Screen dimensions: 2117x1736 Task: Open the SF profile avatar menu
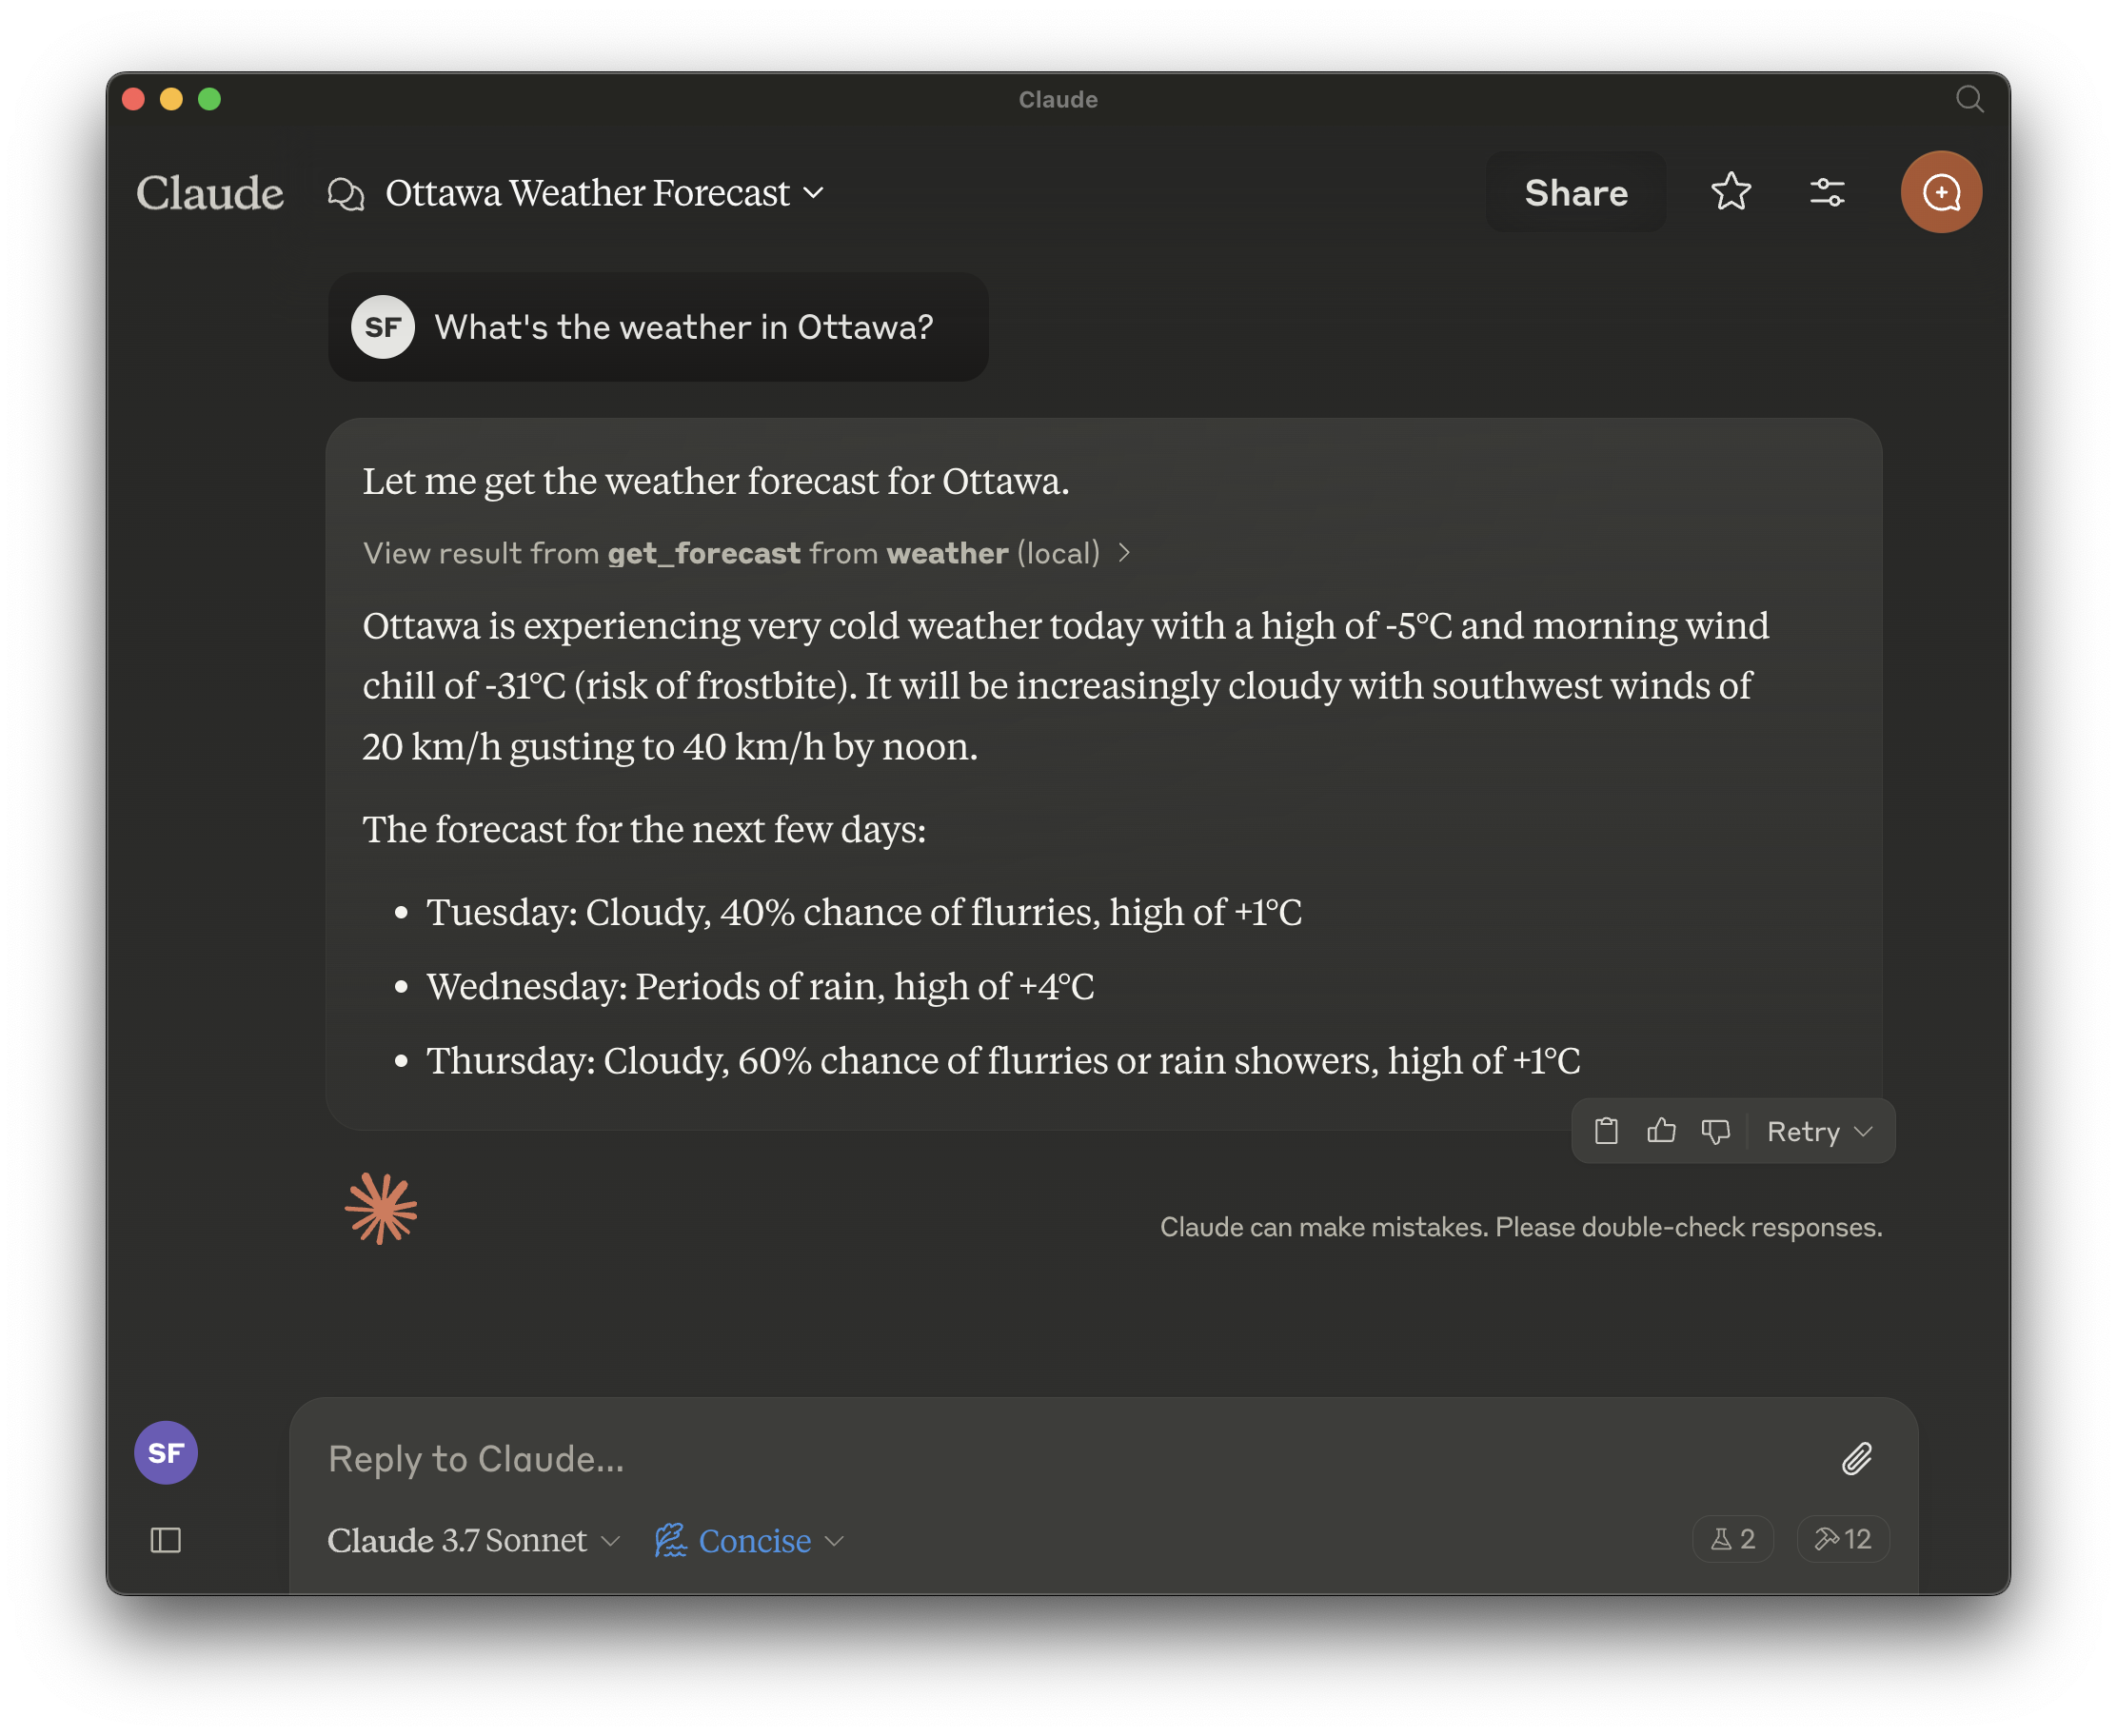tap(166, 1453)
